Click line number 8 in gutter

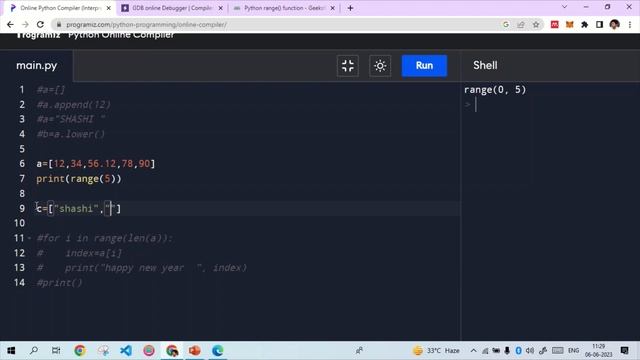(x=22, y=193)
